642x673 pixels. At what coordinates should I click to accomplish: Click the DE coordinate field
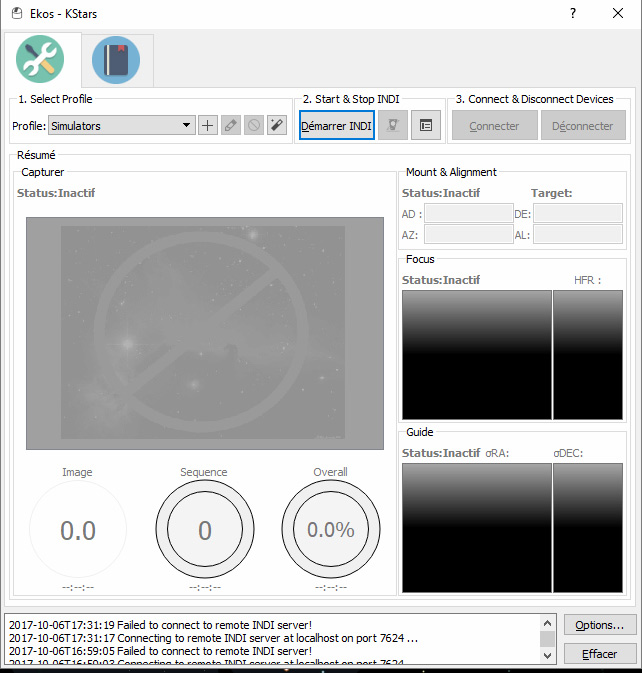point(578,213)
